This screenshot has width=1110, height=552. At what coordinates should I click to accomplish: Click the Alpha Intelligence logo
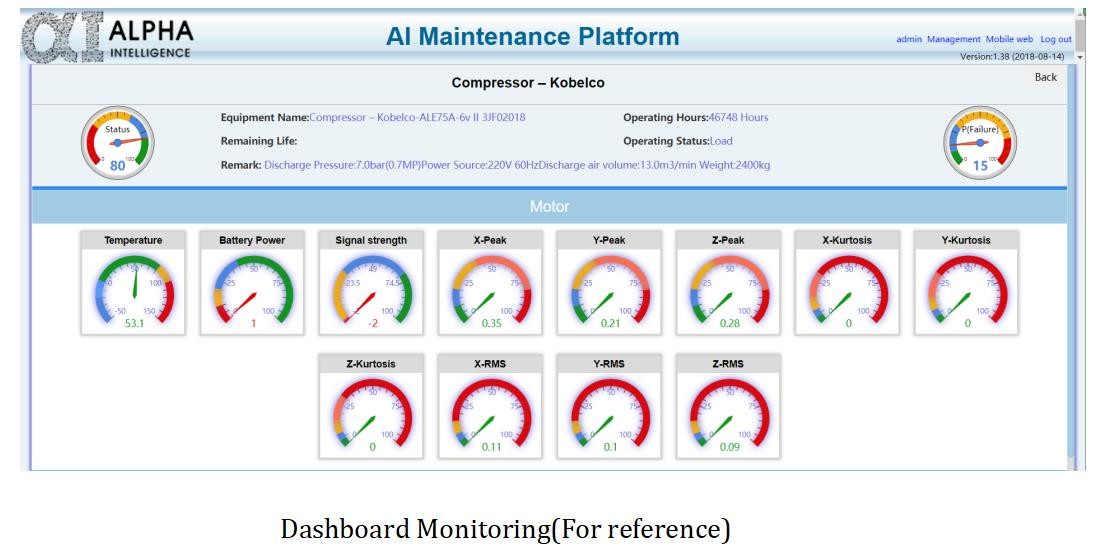tap(108, 37)
